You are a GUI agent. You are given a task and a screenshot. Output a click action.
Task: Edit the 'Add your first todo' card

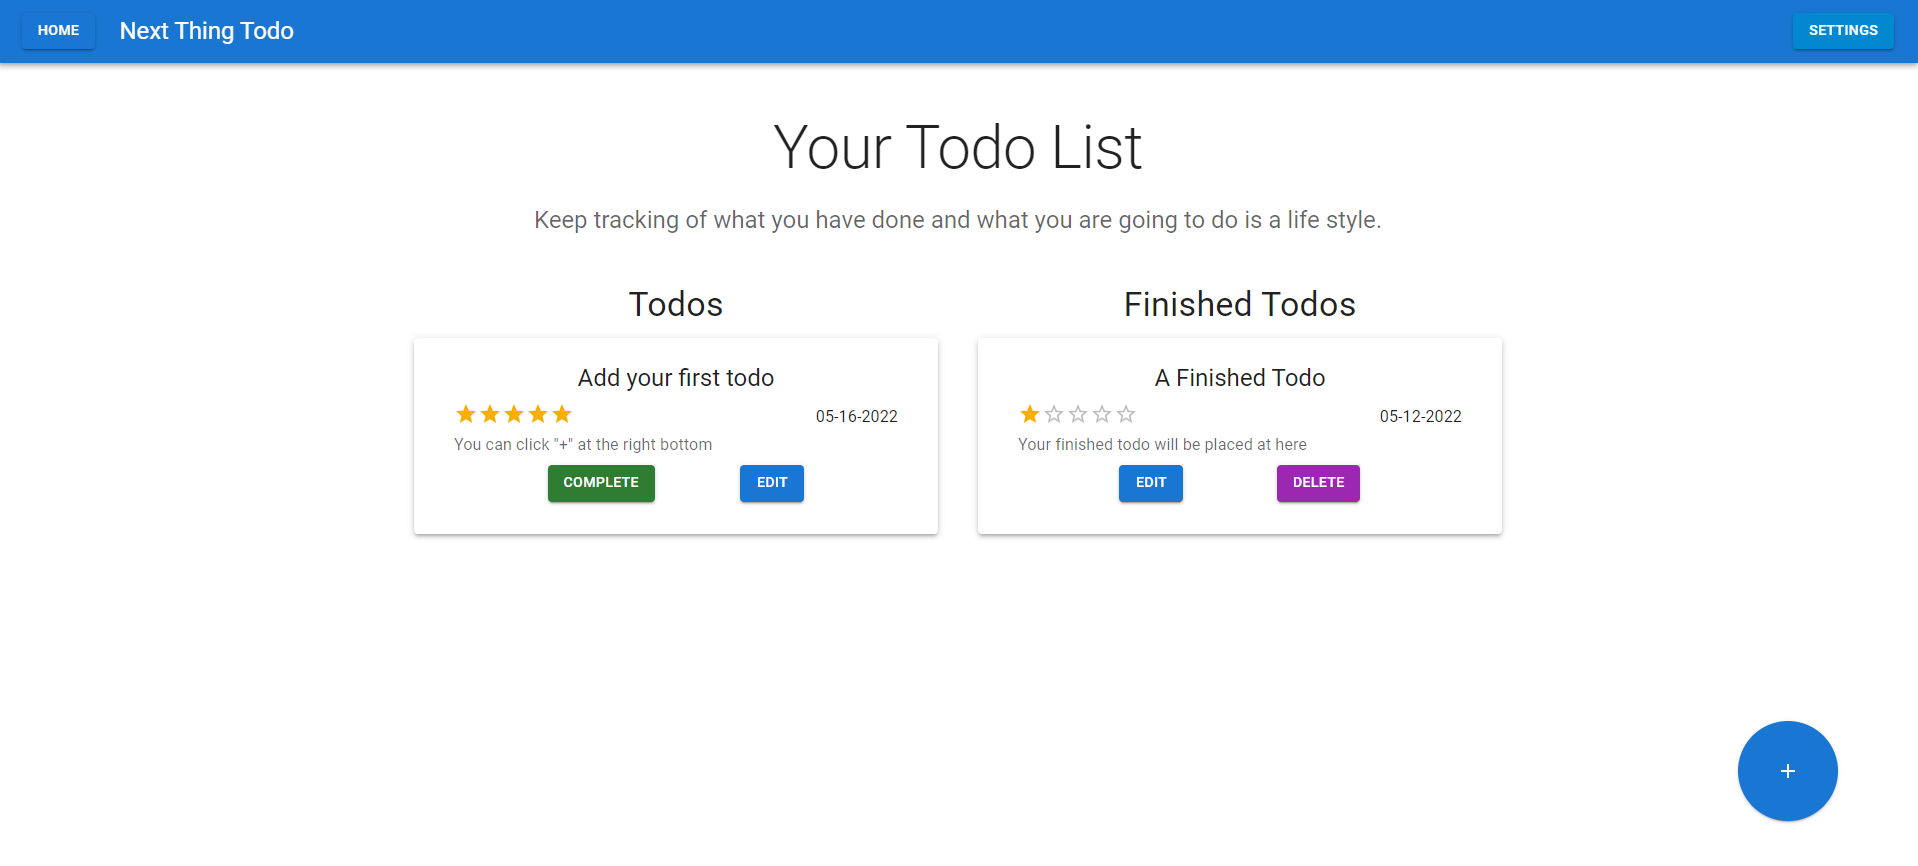pos(771,483)
